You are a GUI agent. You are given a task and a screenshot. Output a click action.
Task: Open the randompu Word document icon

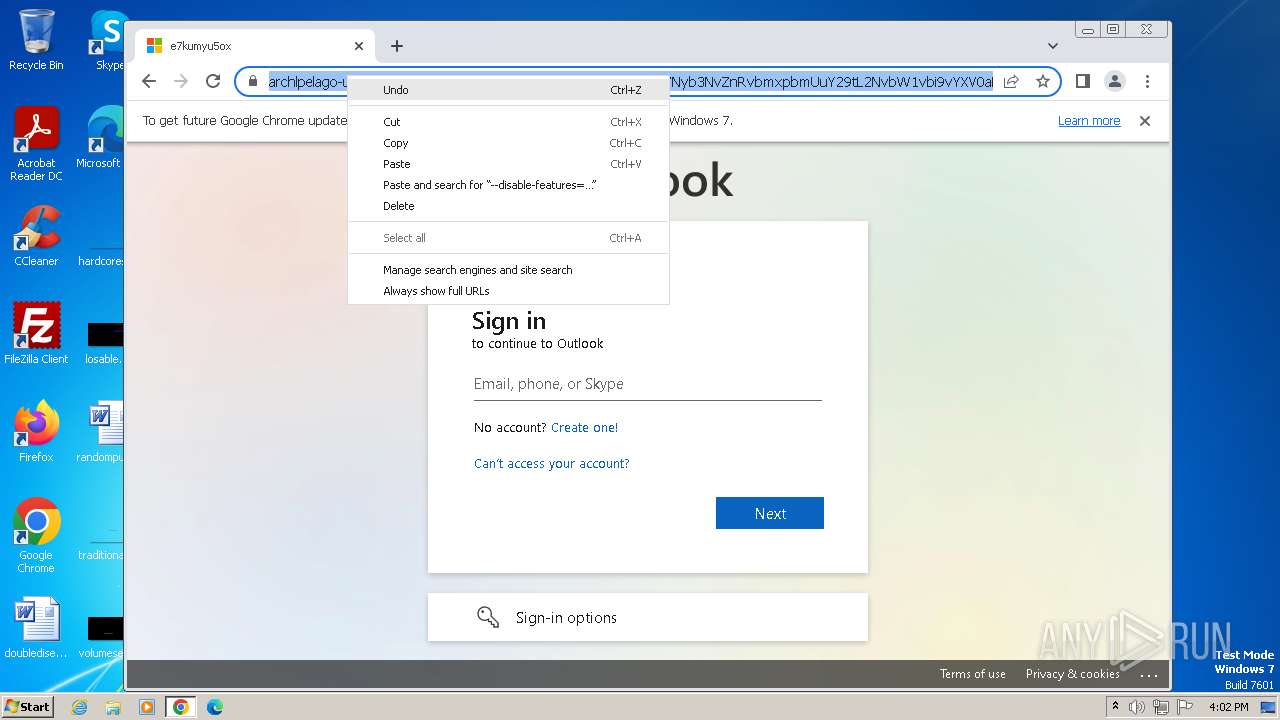pos(101,432)
